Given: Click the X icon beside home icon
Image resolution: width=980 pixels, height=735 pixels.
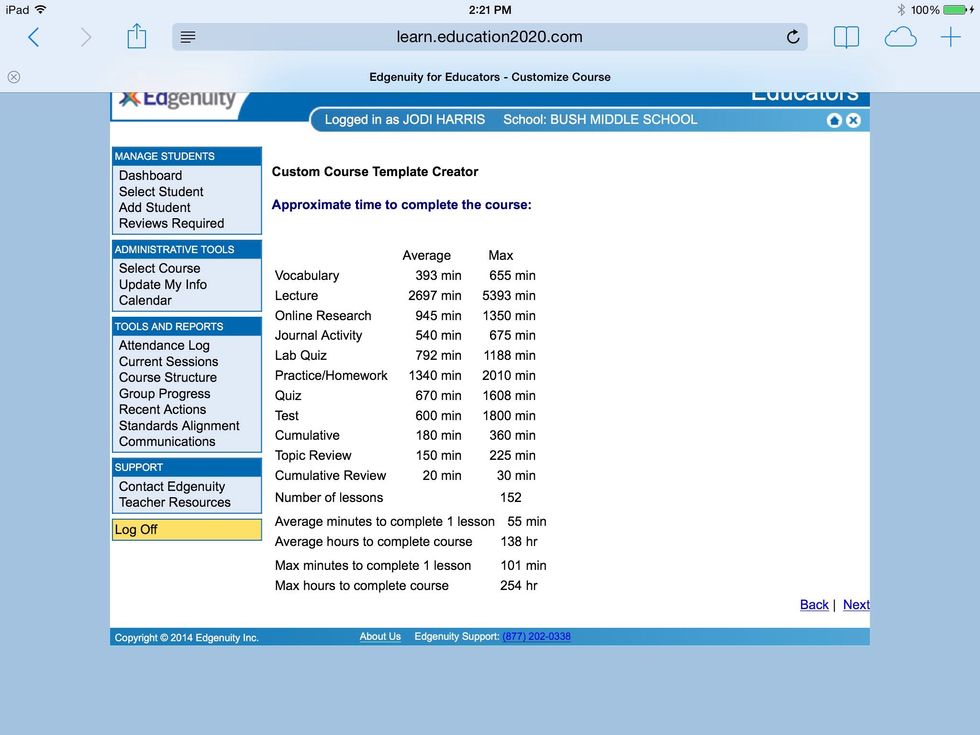Looking at the screenshot, I should (x=853, y=120).
